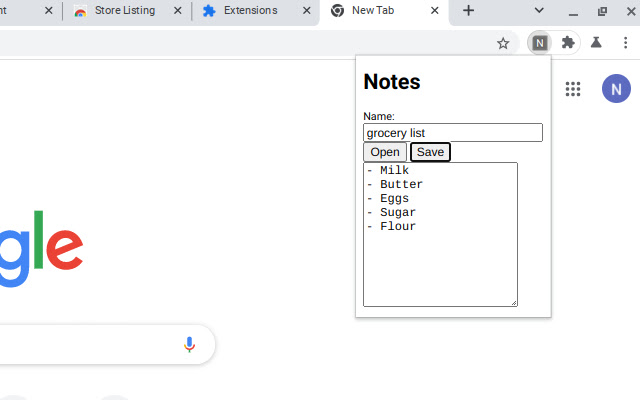
Task: Switch to the Extensions tab
Action: [x=250, y=11]
